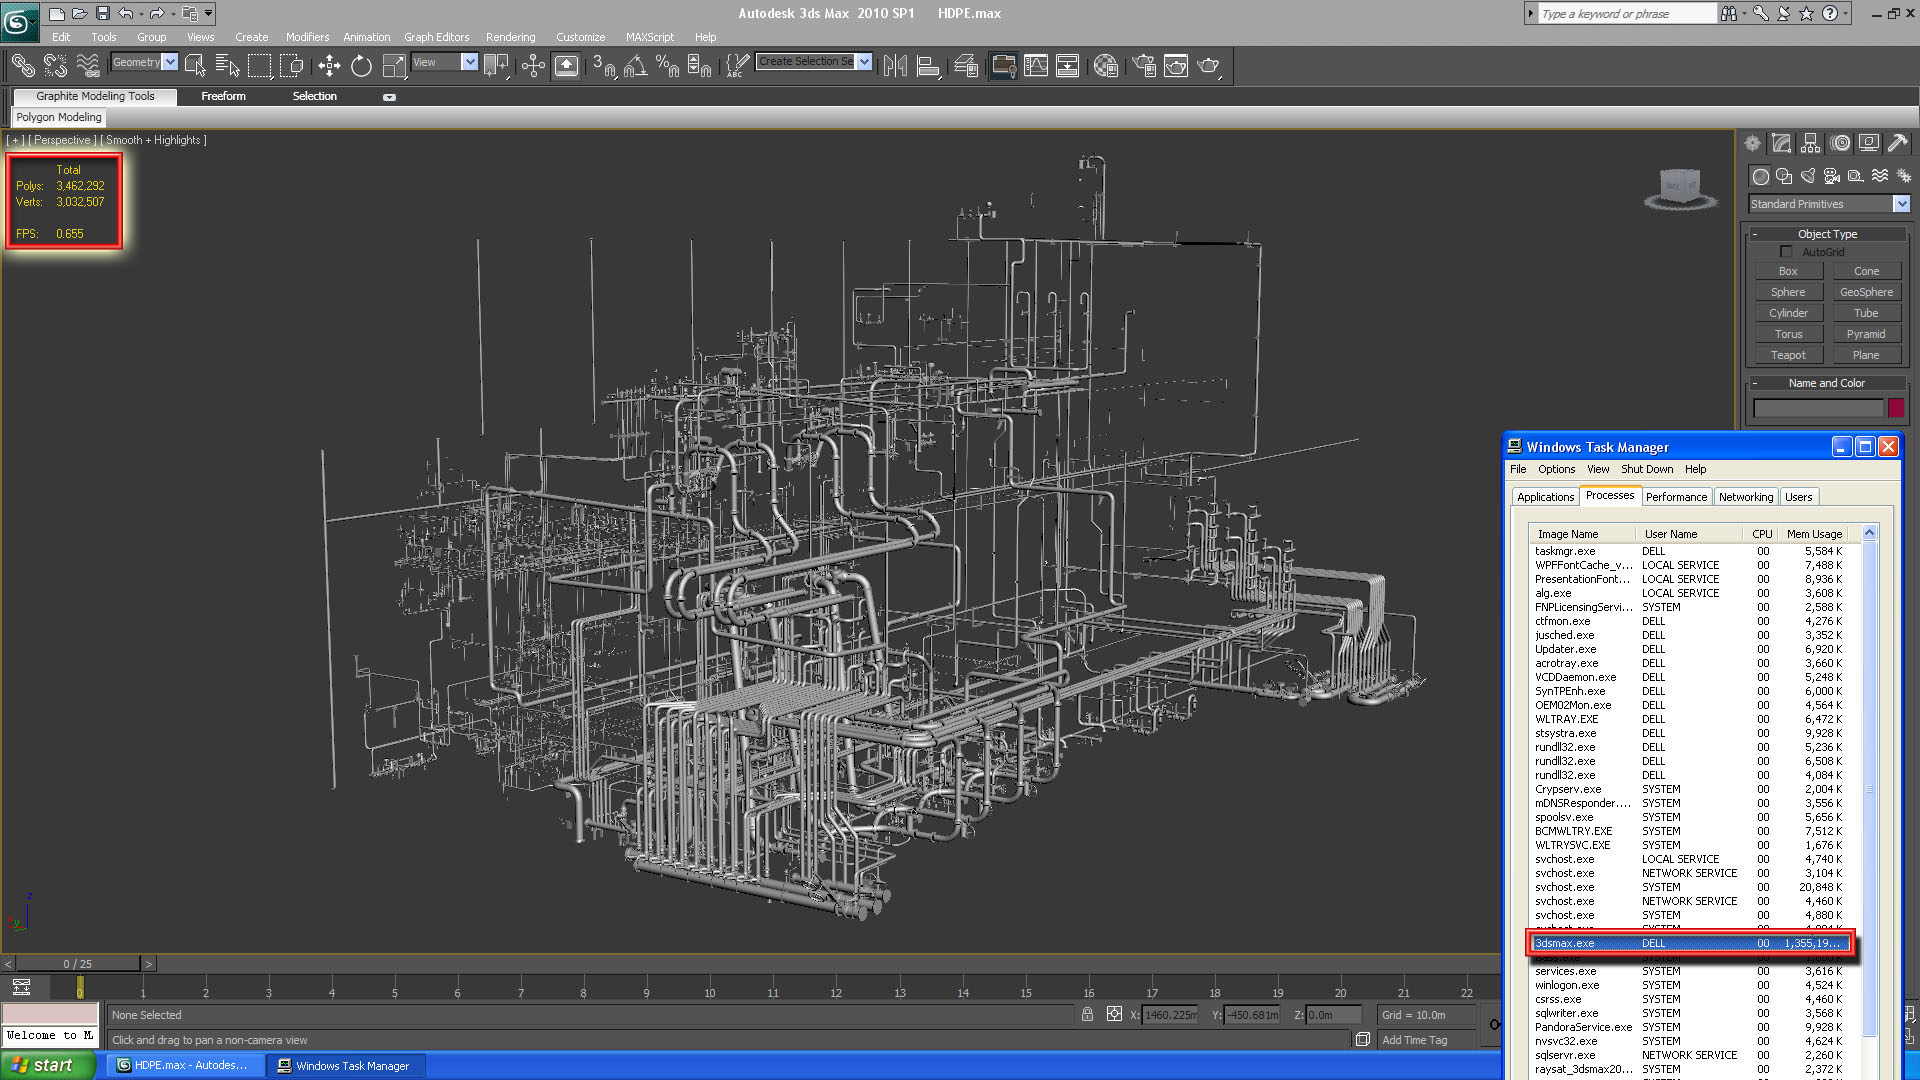The width and height of the screenshot is (1920, 1080).
Task: Toggle the Percent Snap button
Action: pos(667,66)
